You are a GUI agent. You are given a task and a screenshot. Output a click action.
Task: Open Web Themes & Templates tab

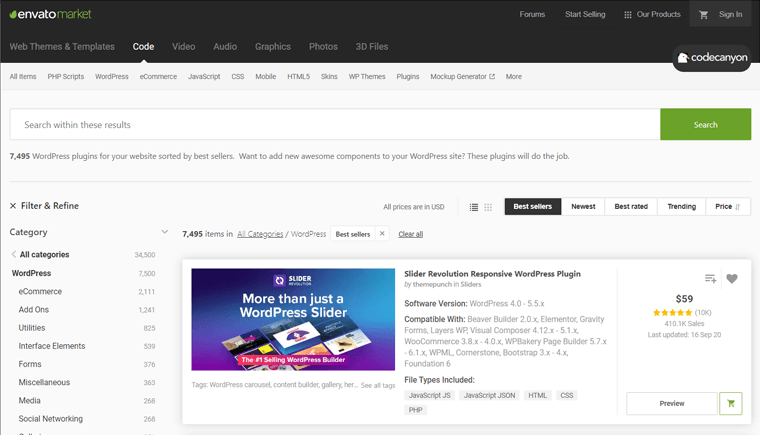click(62, 47)
